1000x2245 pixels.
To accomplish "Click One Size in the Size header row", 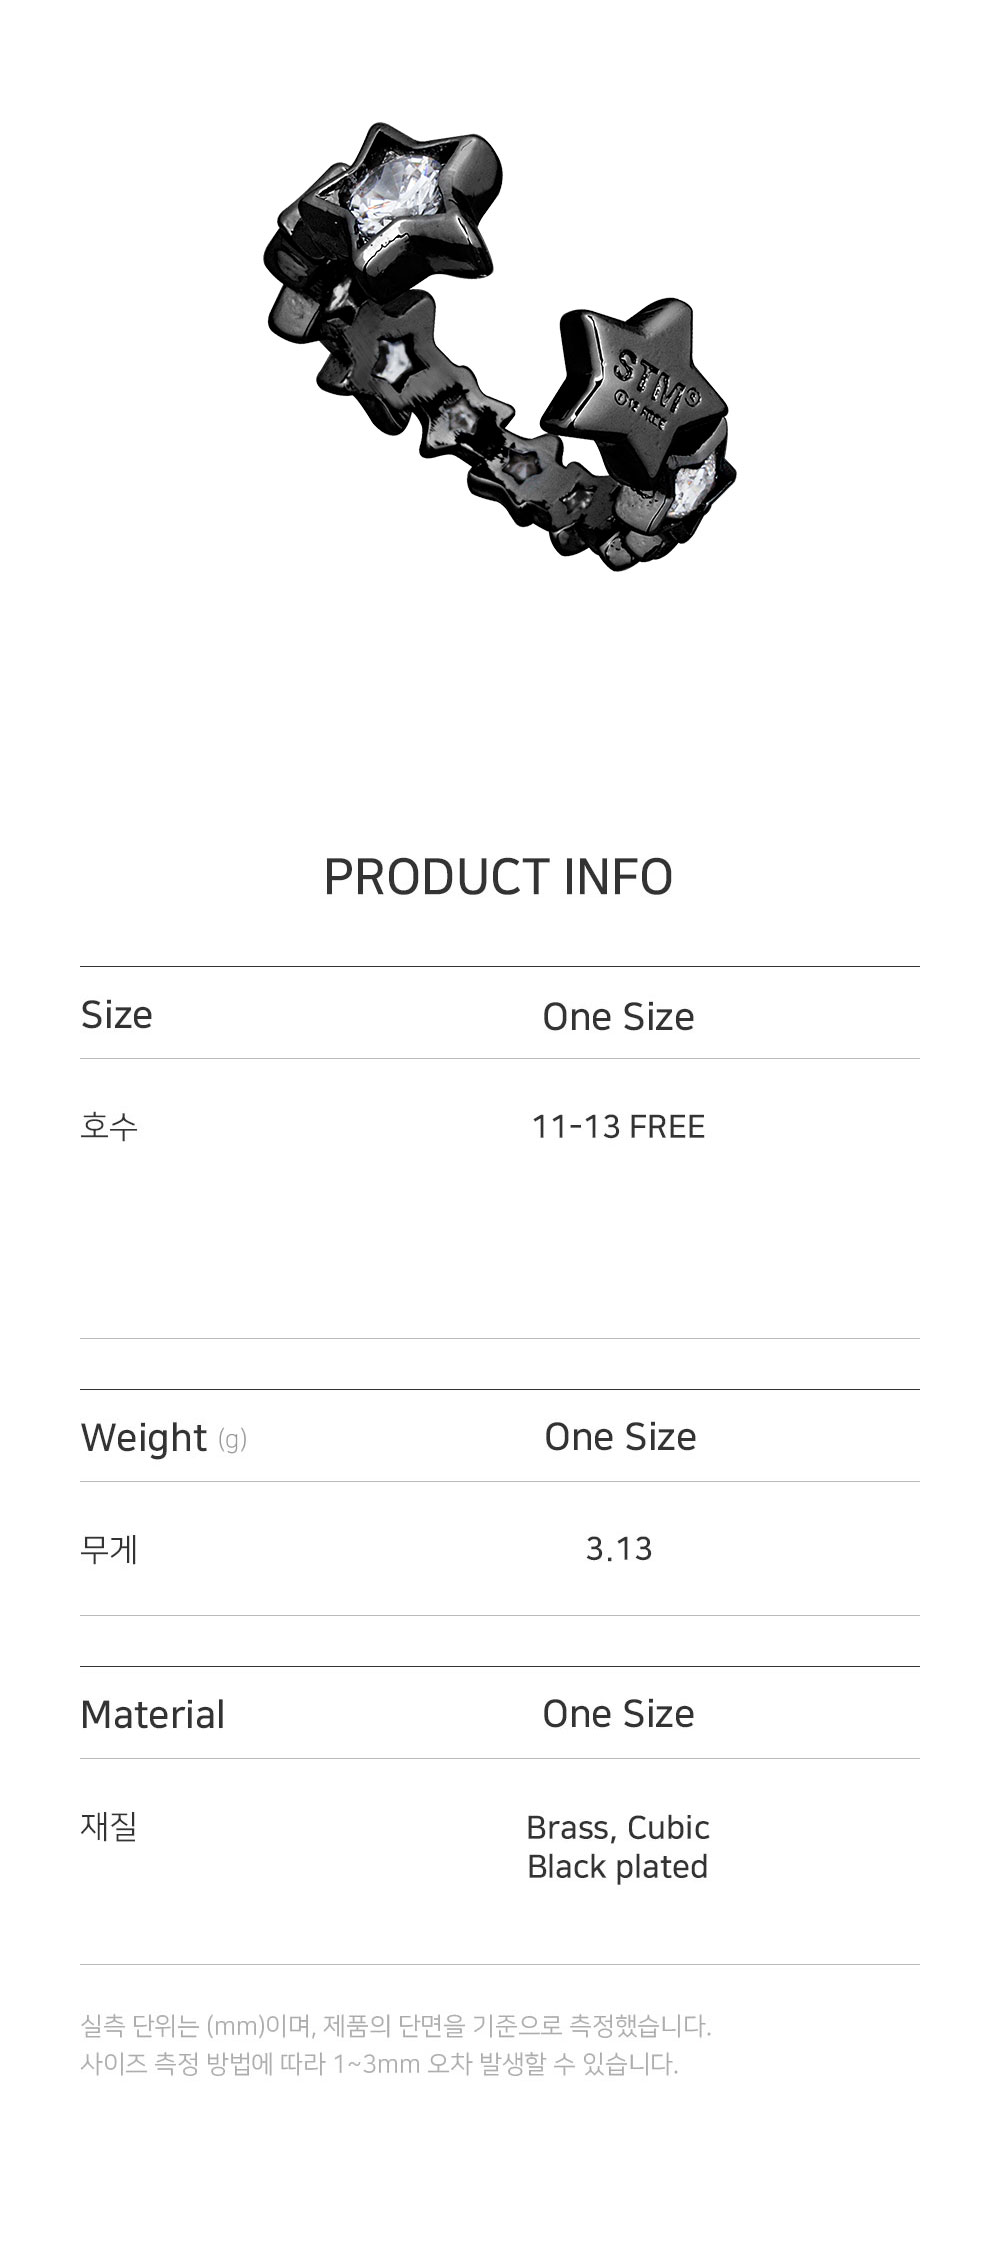I will point(618,1017).
